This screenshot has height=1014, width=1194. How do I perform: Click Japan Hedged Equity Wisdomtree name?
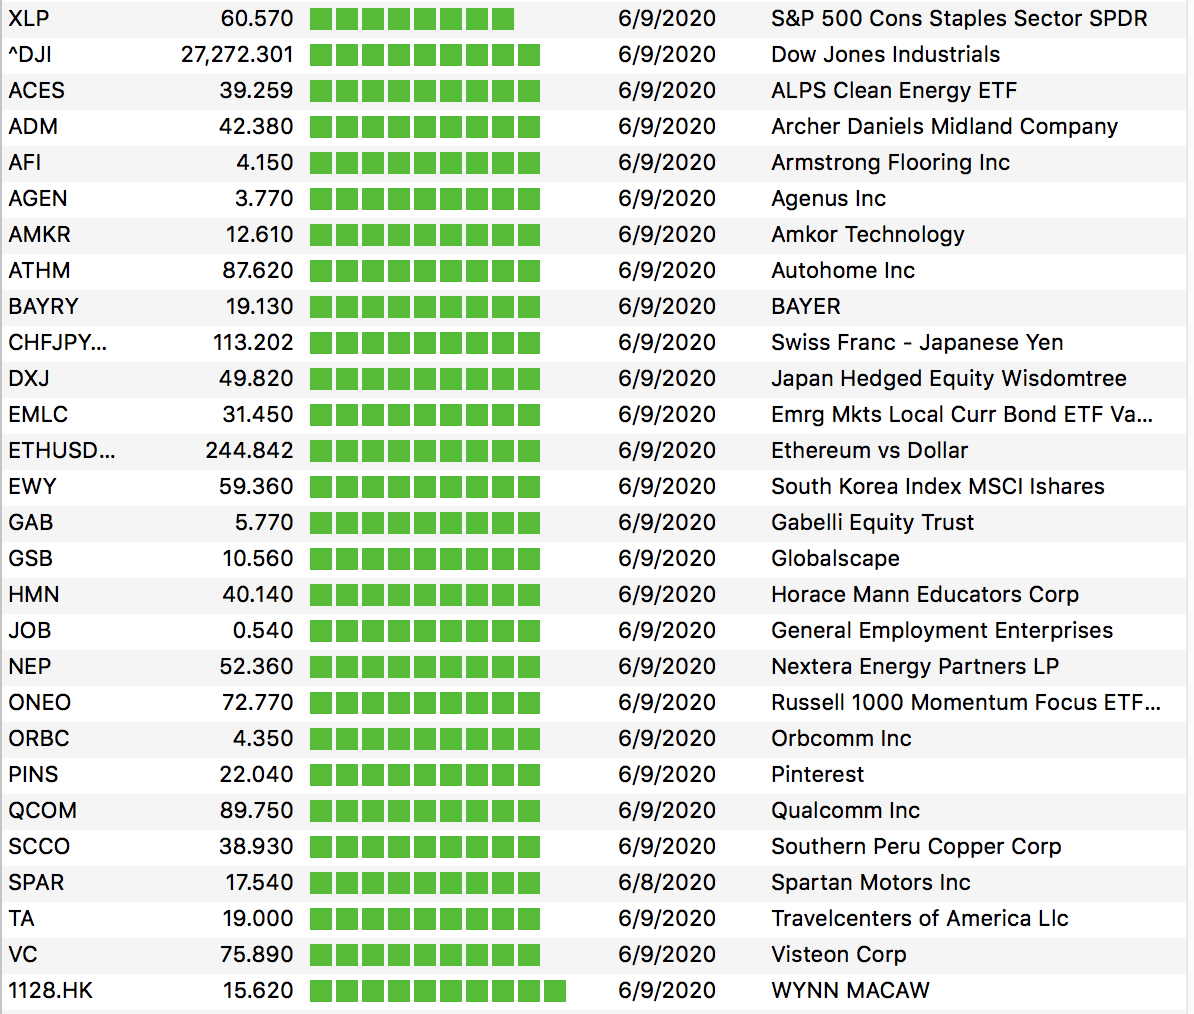tap(949, 378)
